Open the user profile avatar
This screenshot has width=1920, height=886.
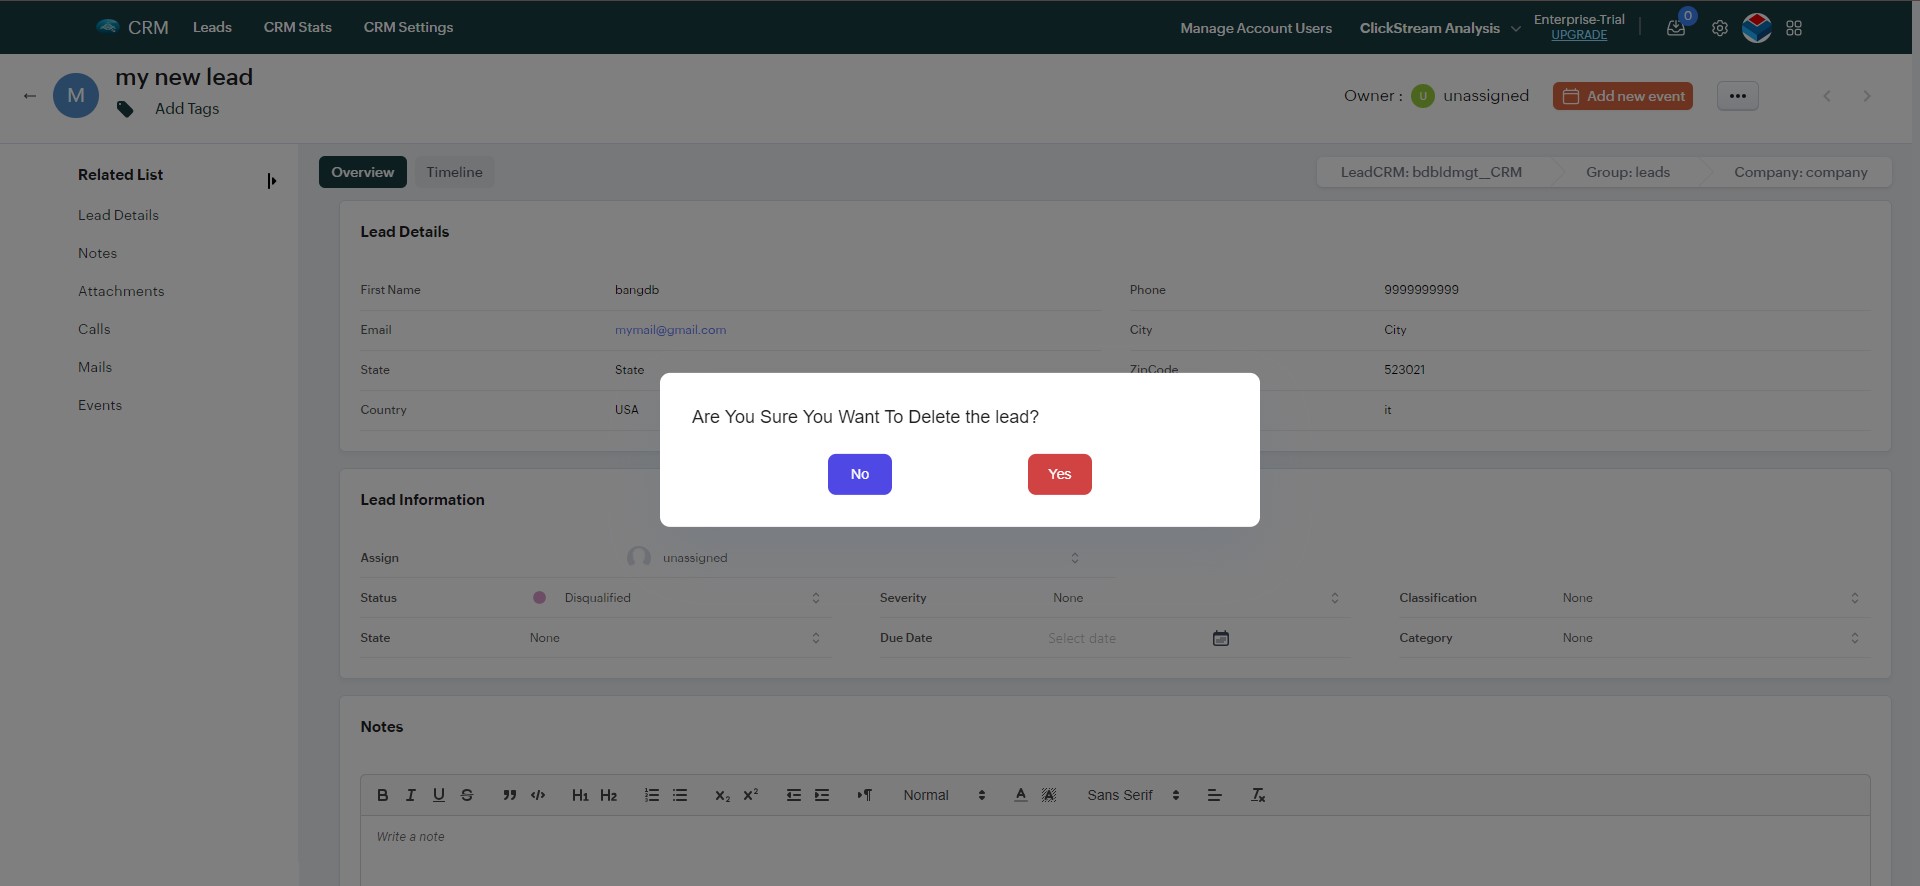point(1756,28)
